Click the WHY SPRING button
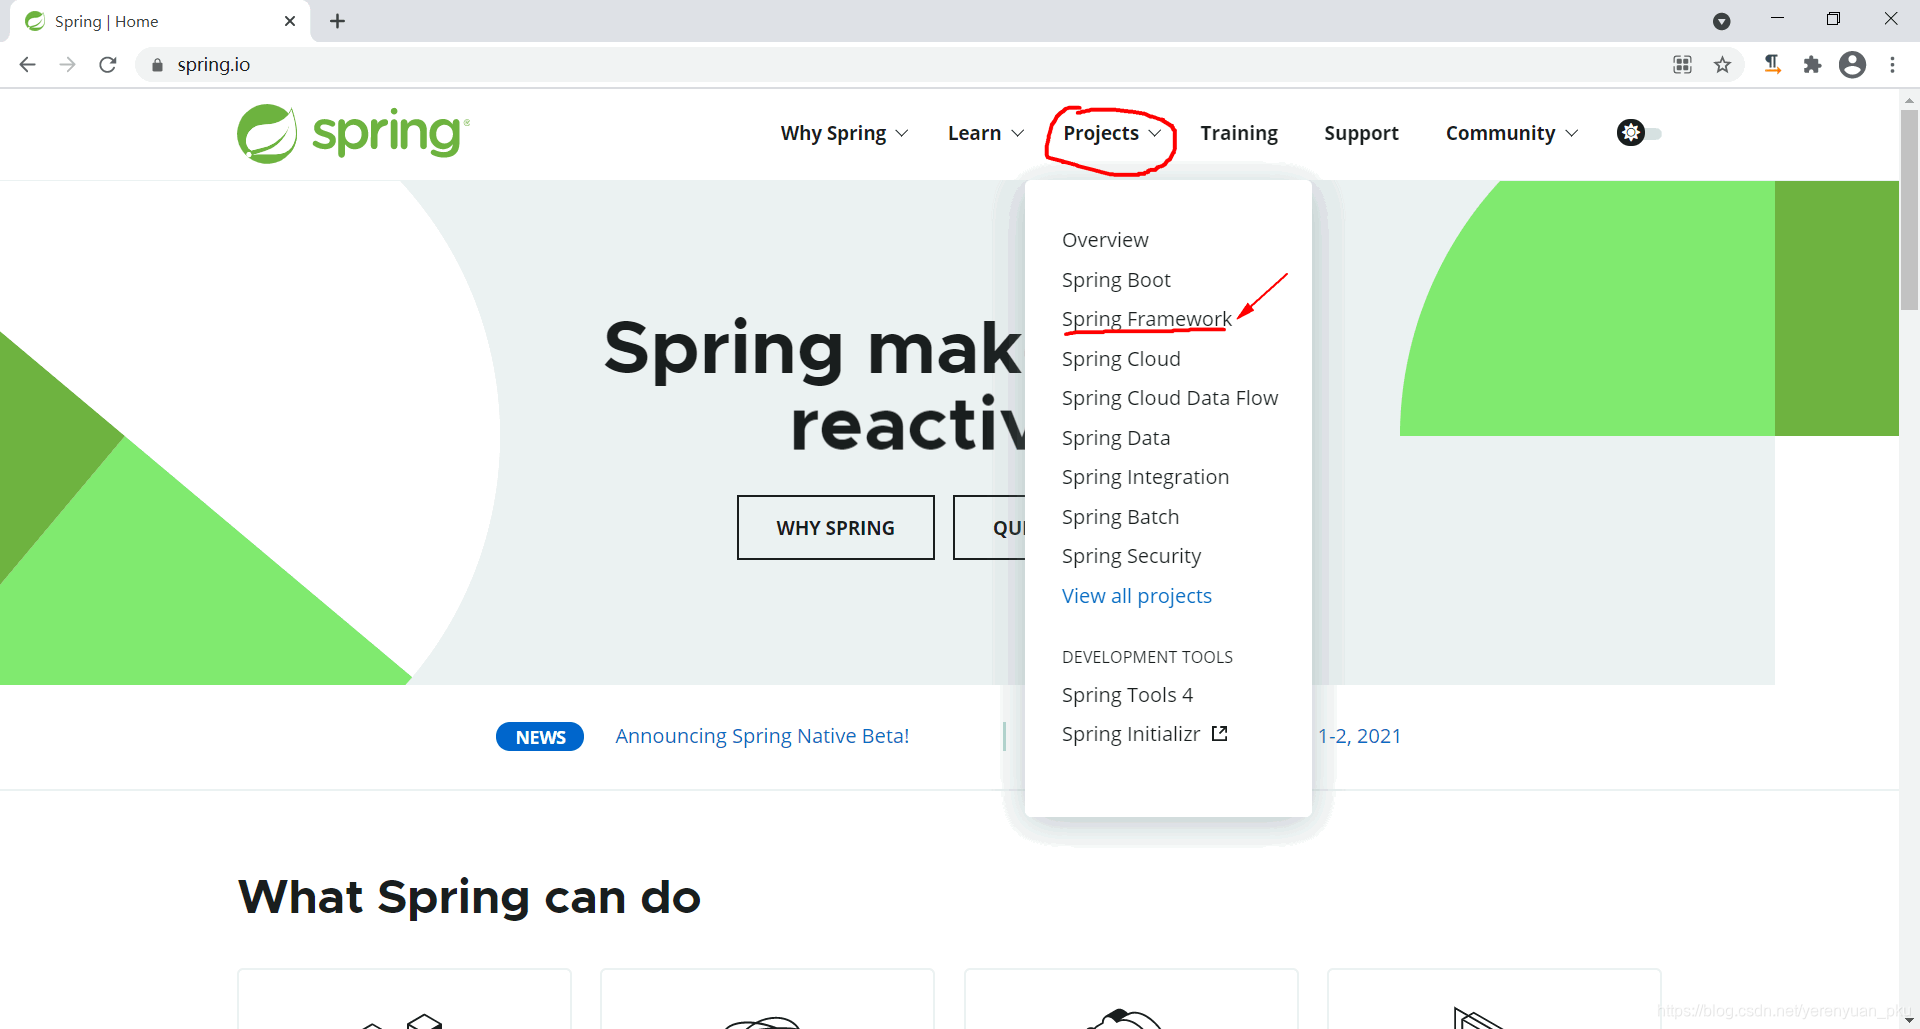The image size is (1920, 1029). [x=836, y=527]
